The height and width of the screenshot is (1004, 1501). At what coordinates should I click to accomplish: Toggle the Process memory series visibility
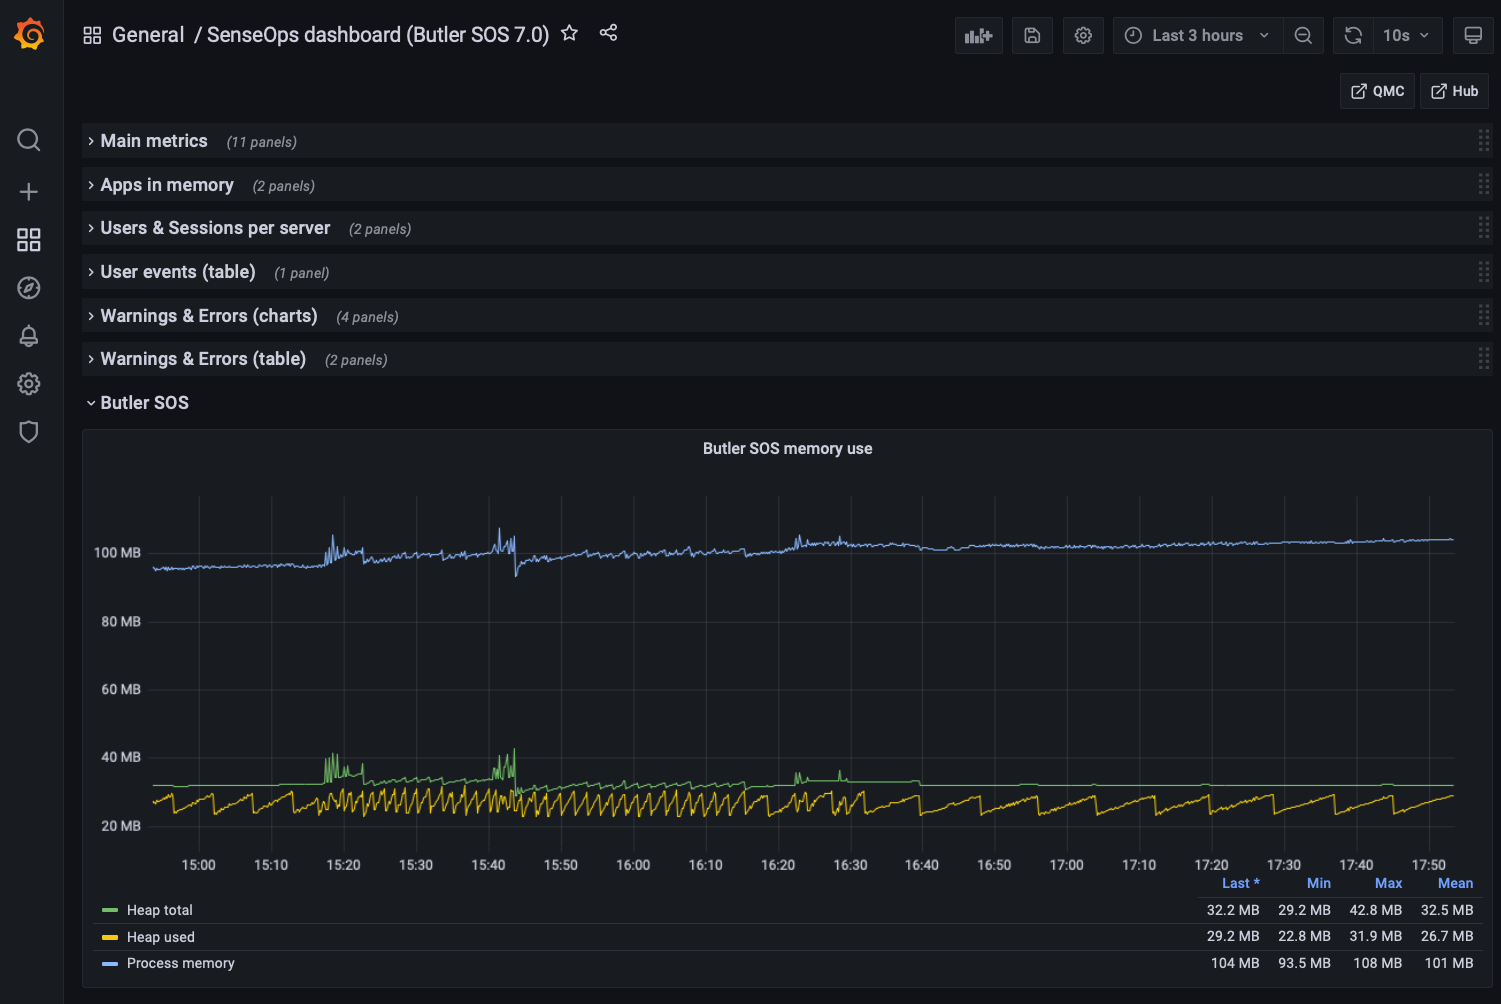180,963
